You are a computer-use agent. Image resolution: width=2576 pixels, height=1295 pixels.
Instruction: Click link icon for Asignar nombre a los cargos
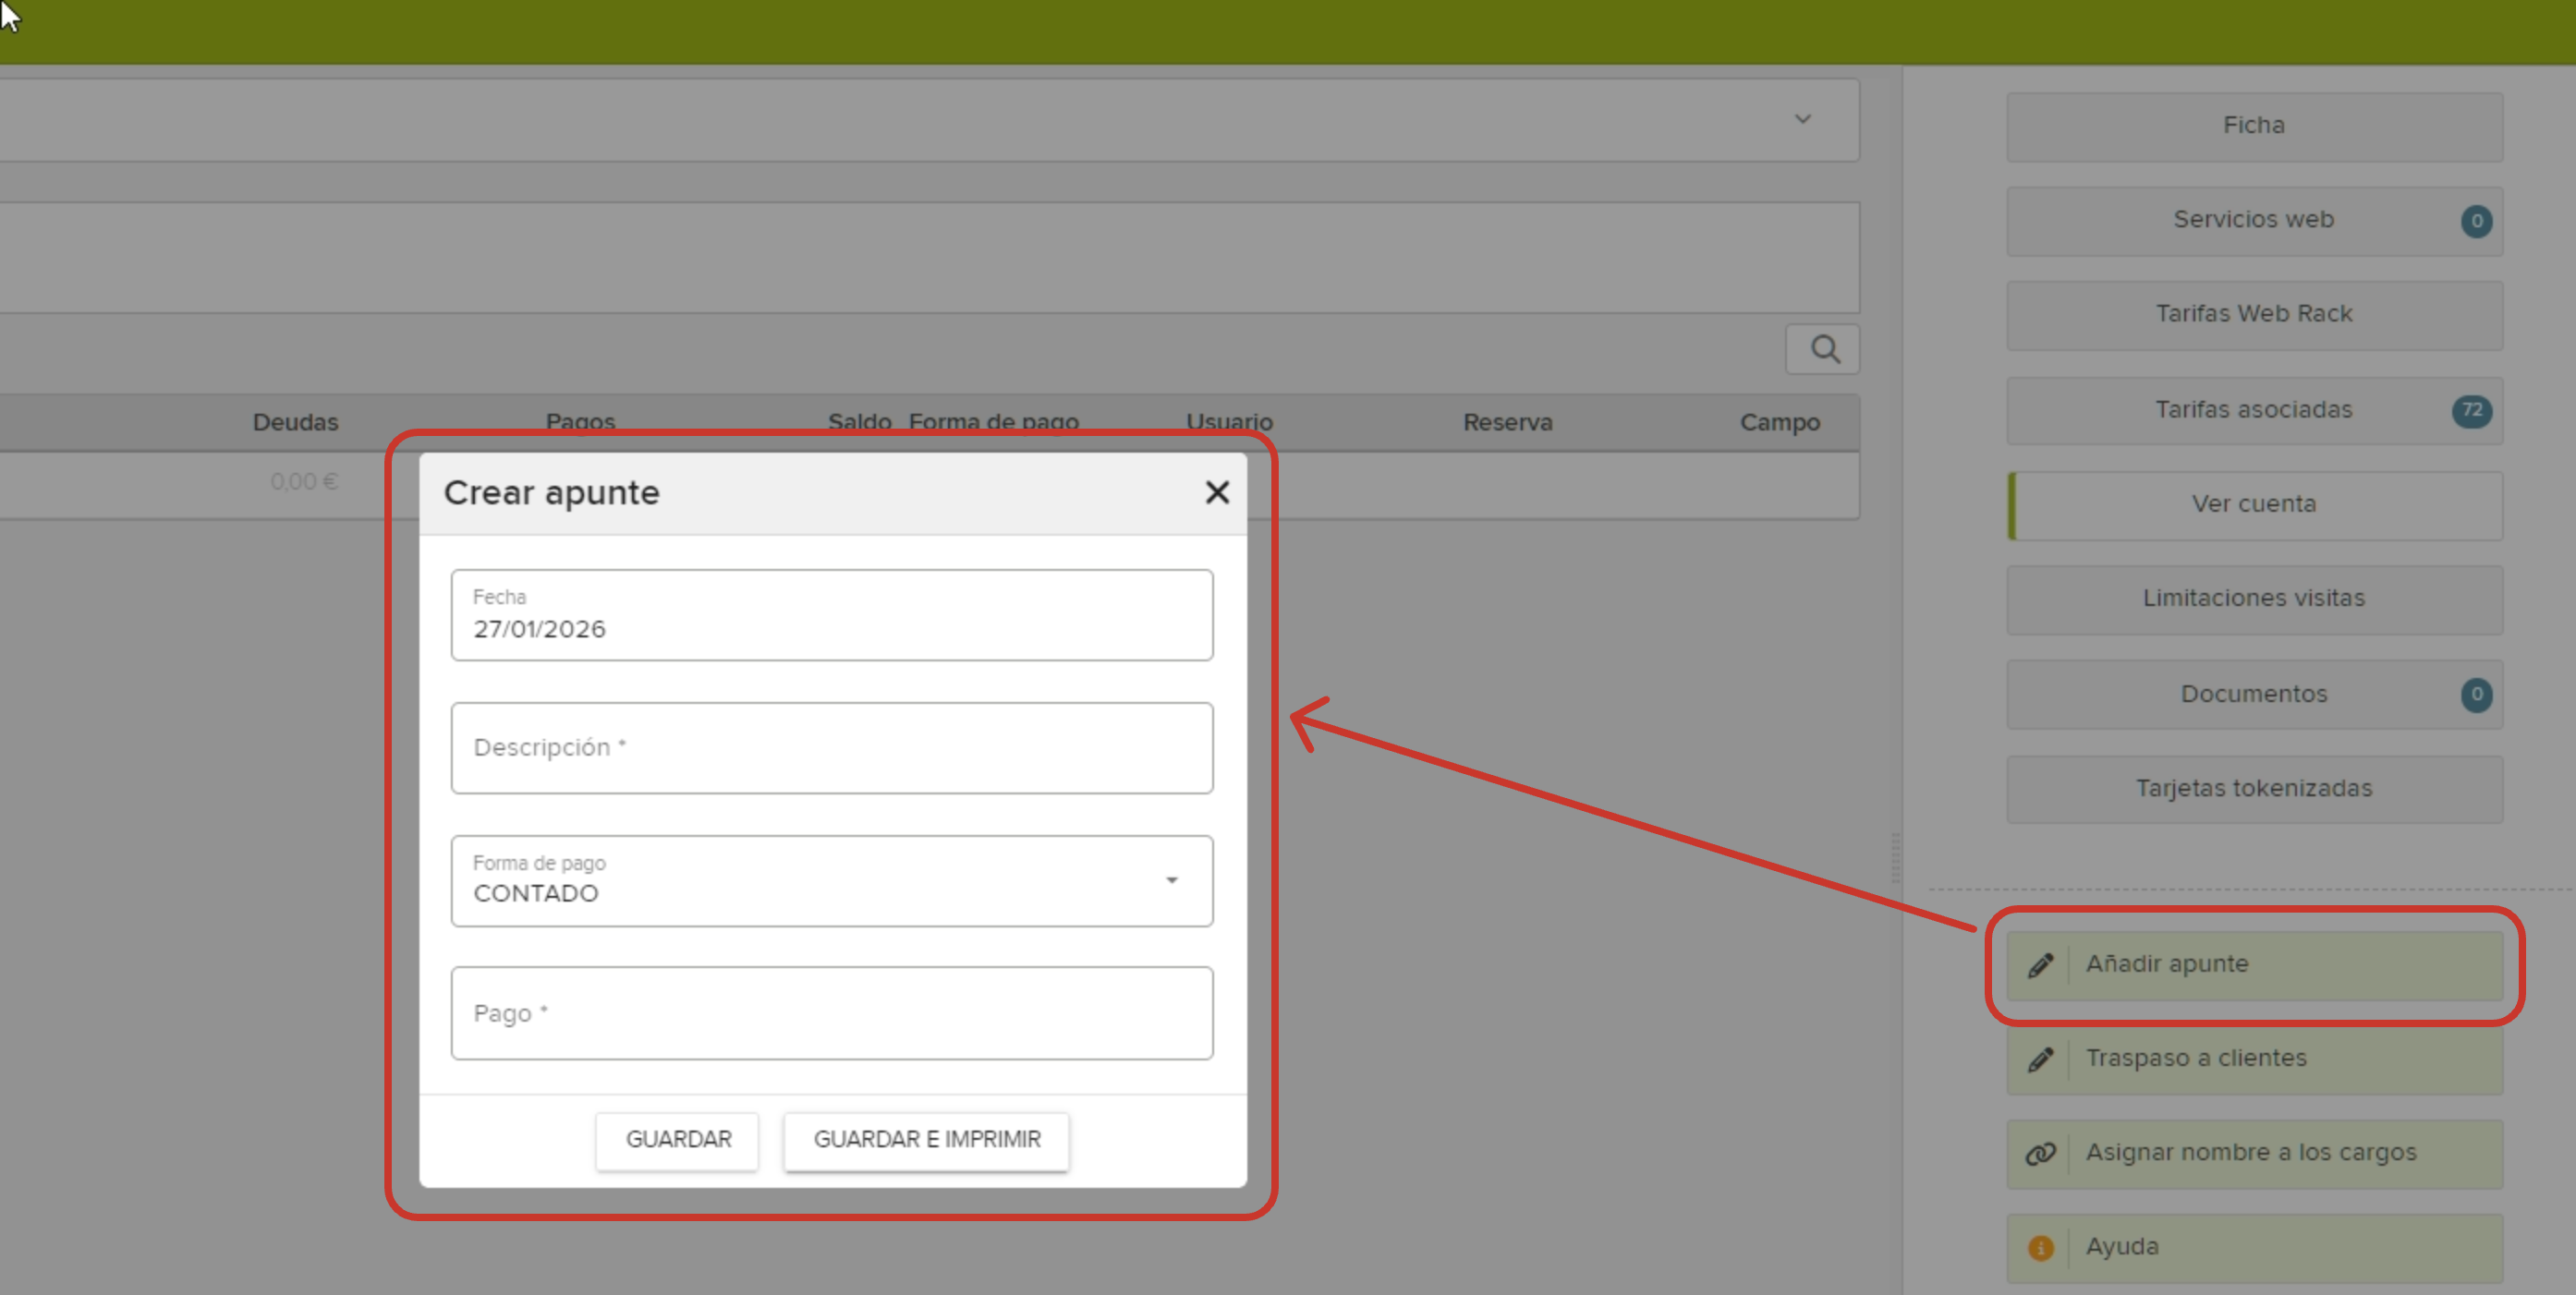(x=2040, y=1153)
